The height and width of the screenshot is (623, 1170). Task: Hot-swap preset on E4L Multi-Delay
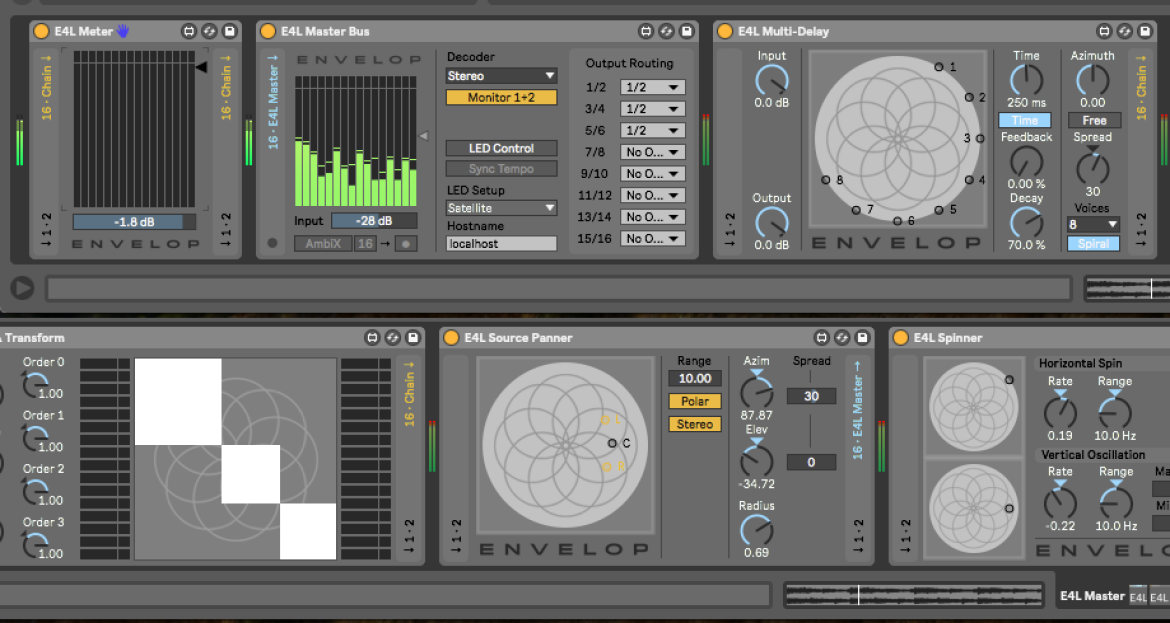(x=1124, y=31)
